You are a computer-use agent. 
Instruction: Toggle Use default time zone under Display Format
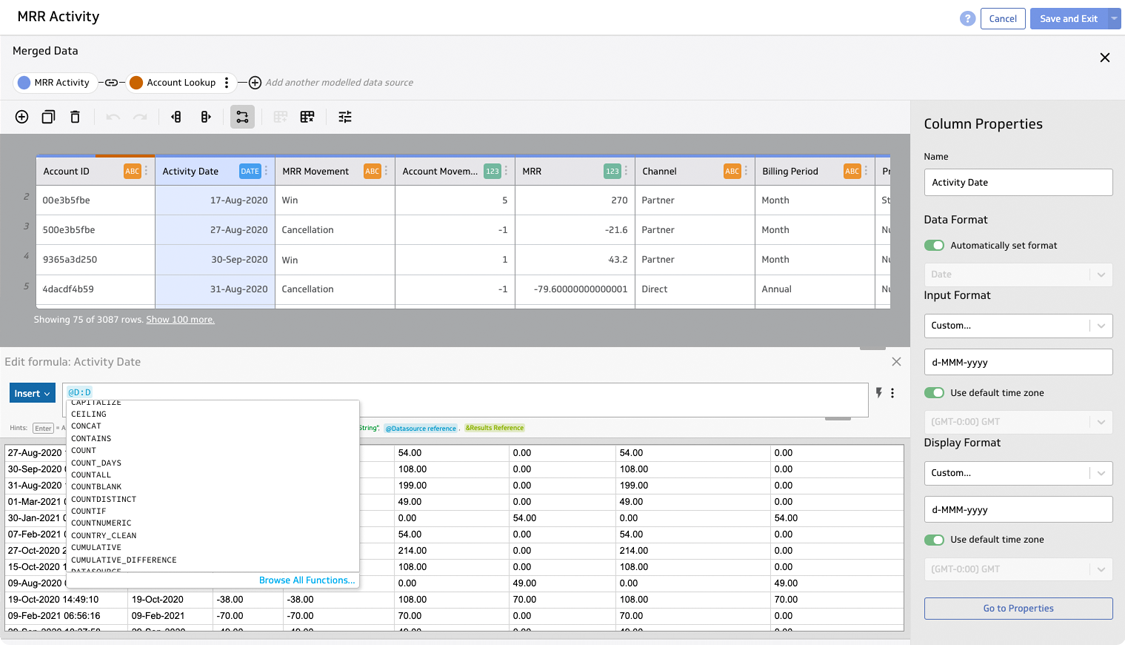(x=933, y=539)
